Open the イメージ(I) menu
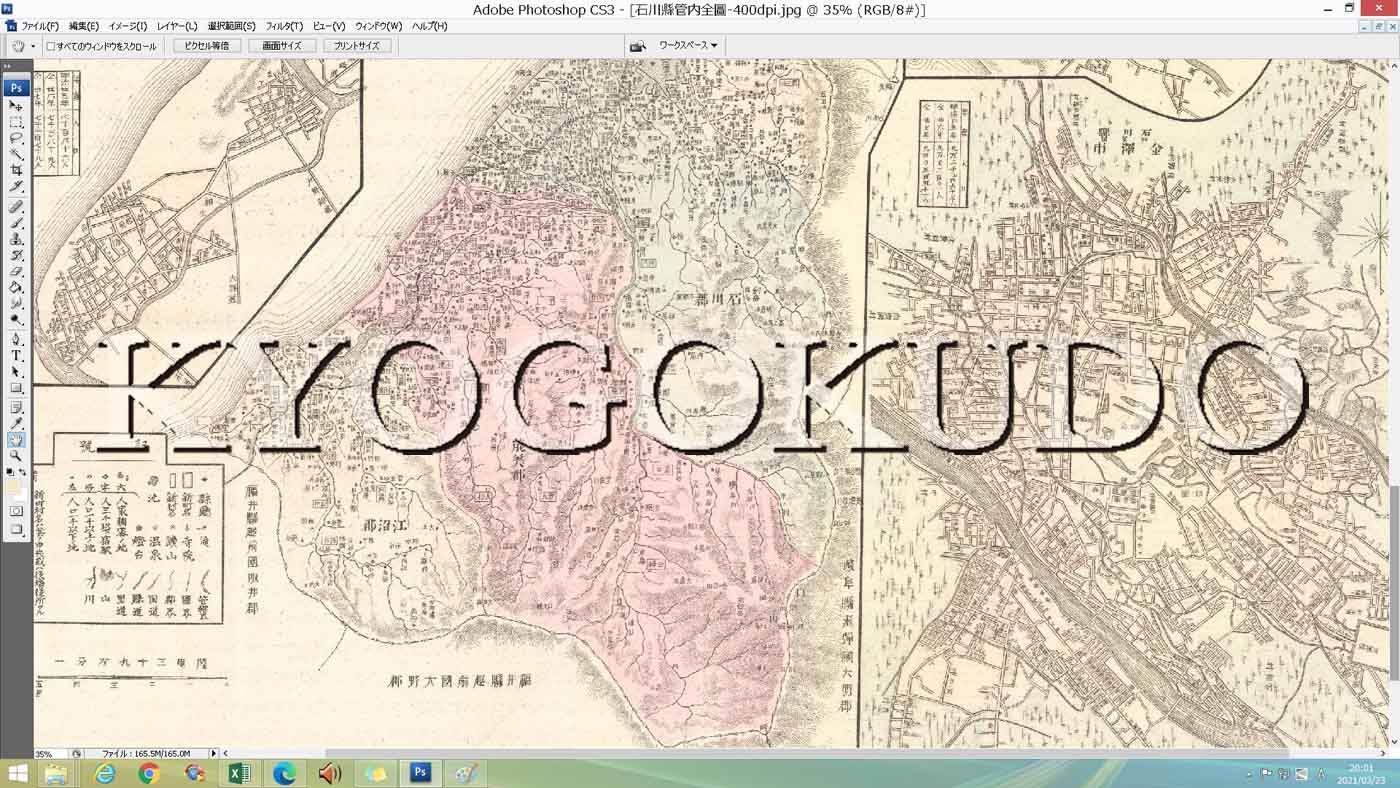1400x788 pixels. (127, 26)
